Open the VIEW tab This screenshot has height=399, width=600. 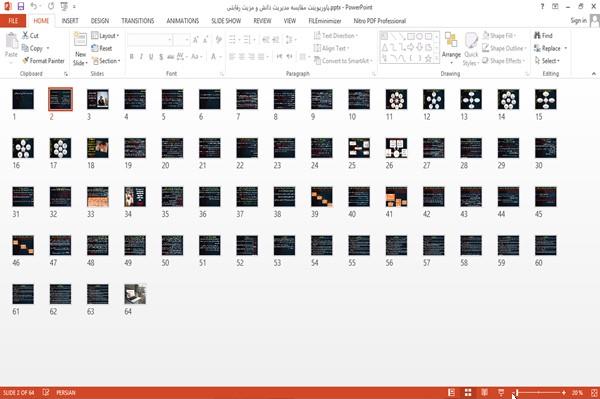[x=290, y=21]
